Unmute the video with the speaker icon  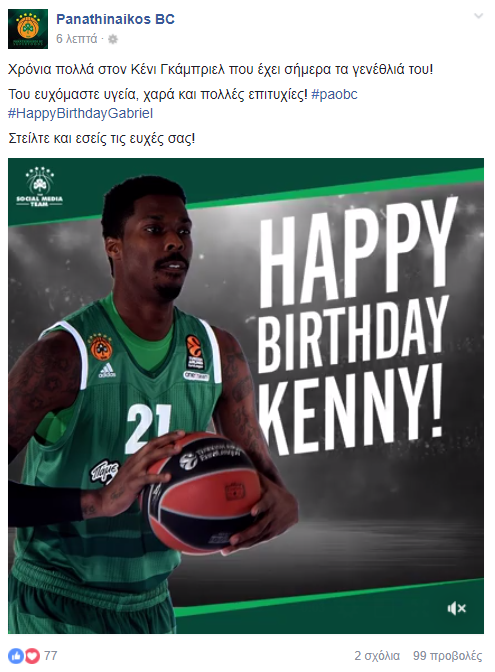pyautogui.click(x=456, y=608)
